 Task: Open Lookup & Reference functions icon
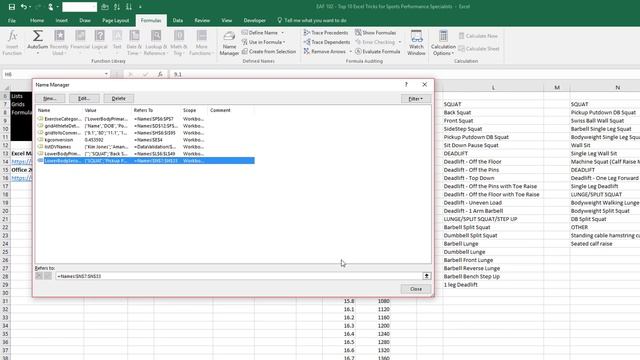(156, 36)
